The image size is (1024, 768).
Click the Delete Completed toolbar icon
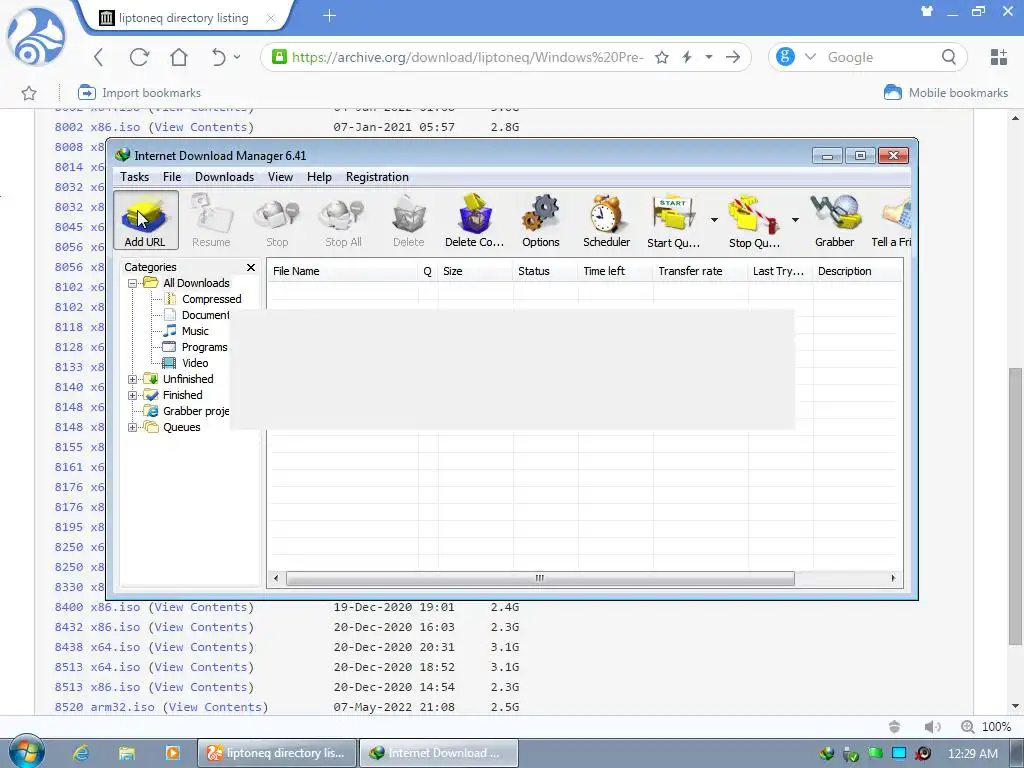coord(475,220)
